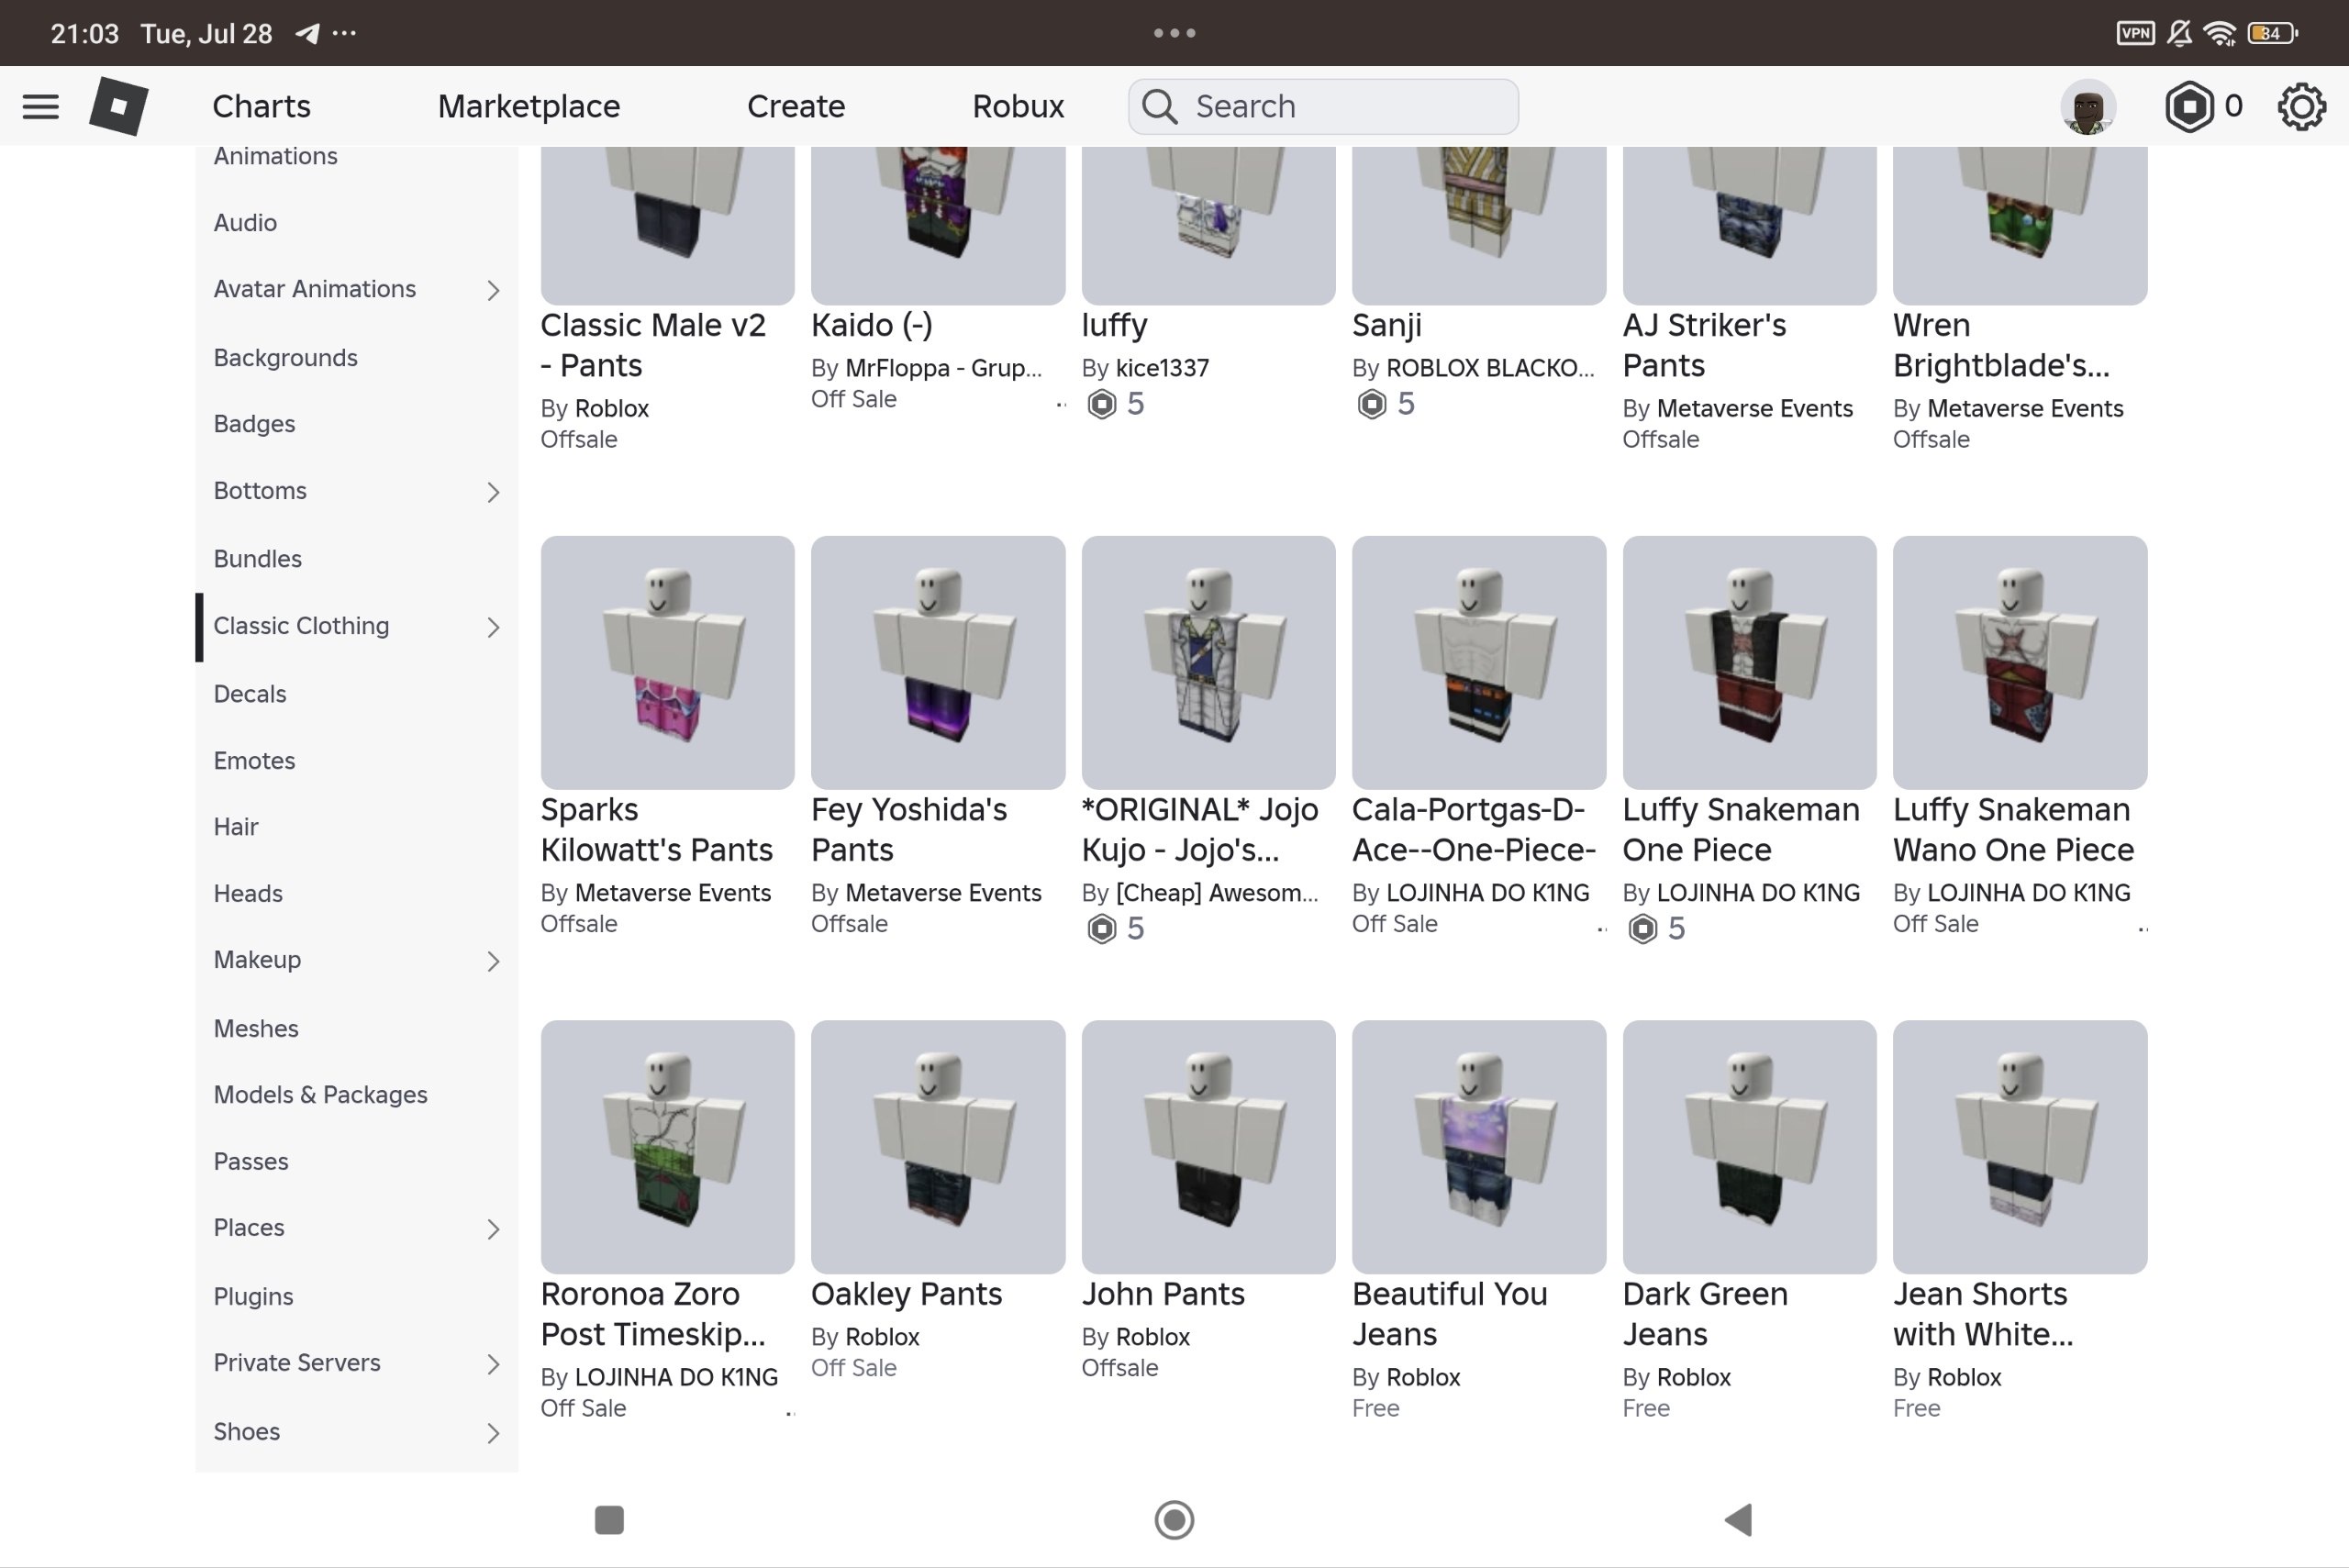Viewport: 2349px width, 1568px height.
Task: Tap the Android home circle button
Action: pyautogui.click(x=1174, y=1519)
